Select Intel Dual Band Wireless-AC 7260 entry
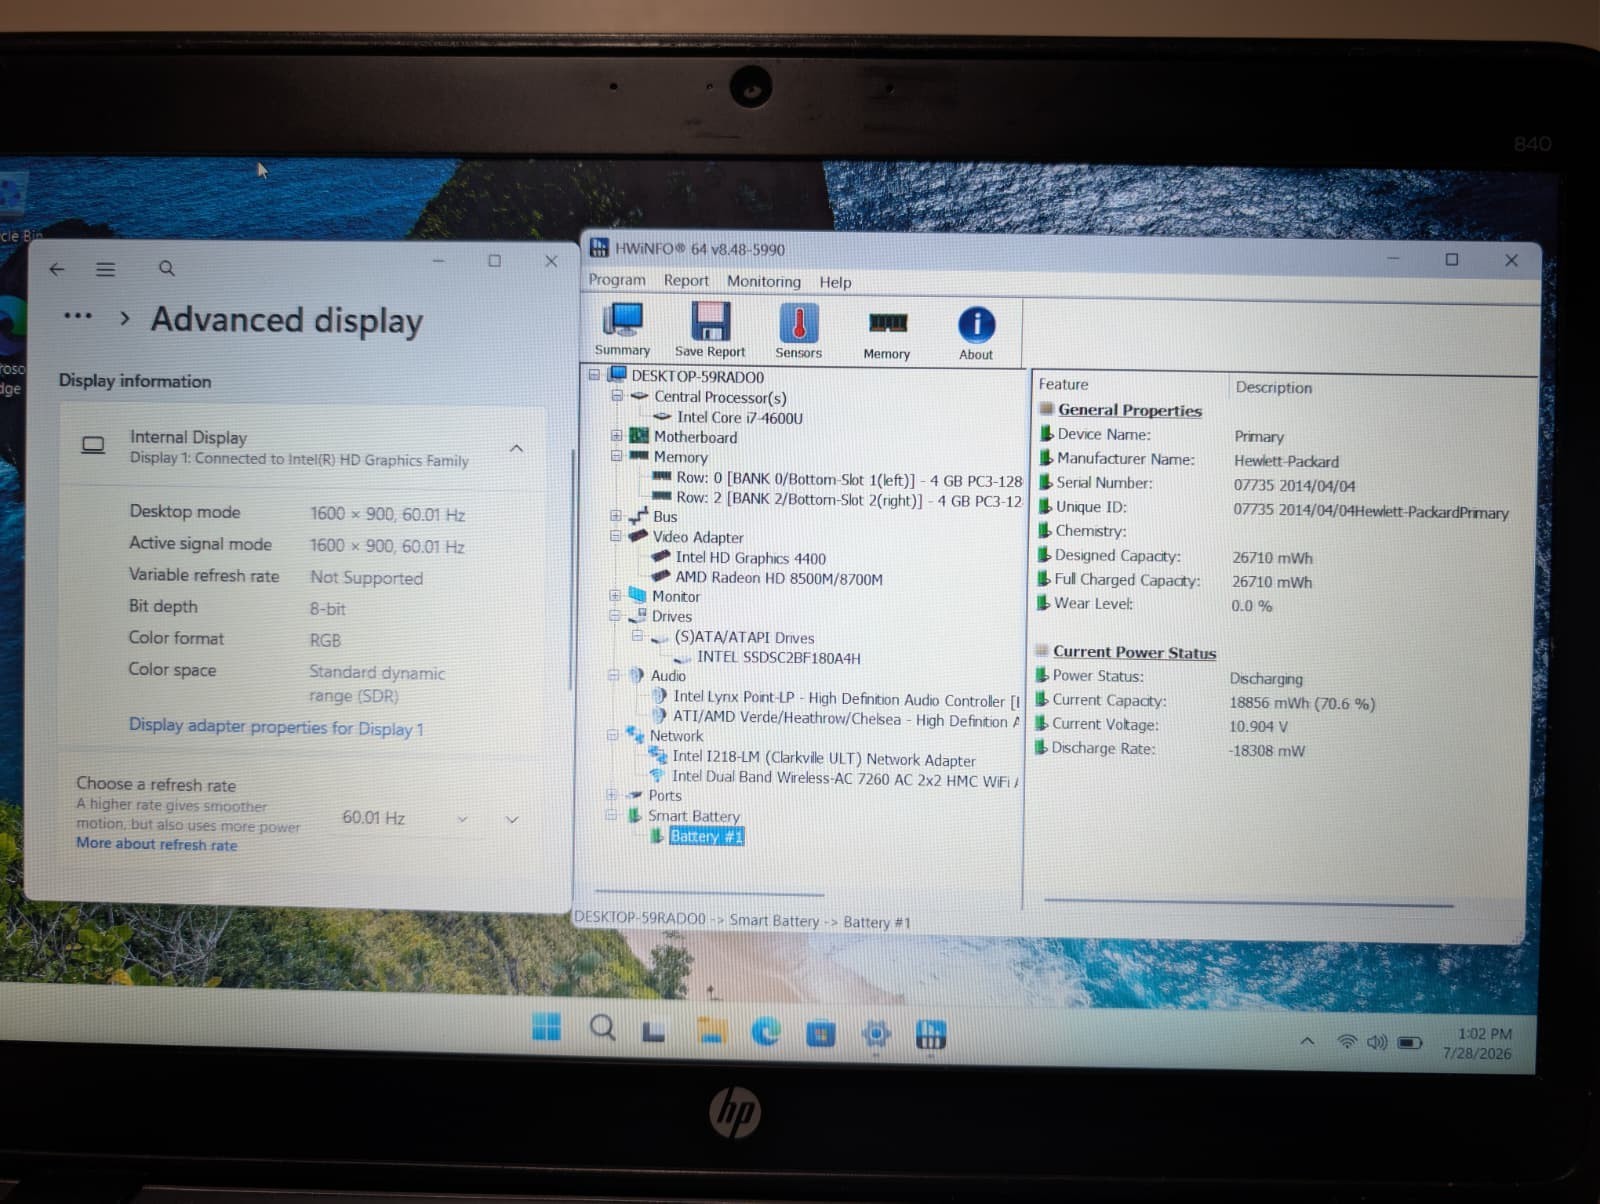 [x=845, y=778]
